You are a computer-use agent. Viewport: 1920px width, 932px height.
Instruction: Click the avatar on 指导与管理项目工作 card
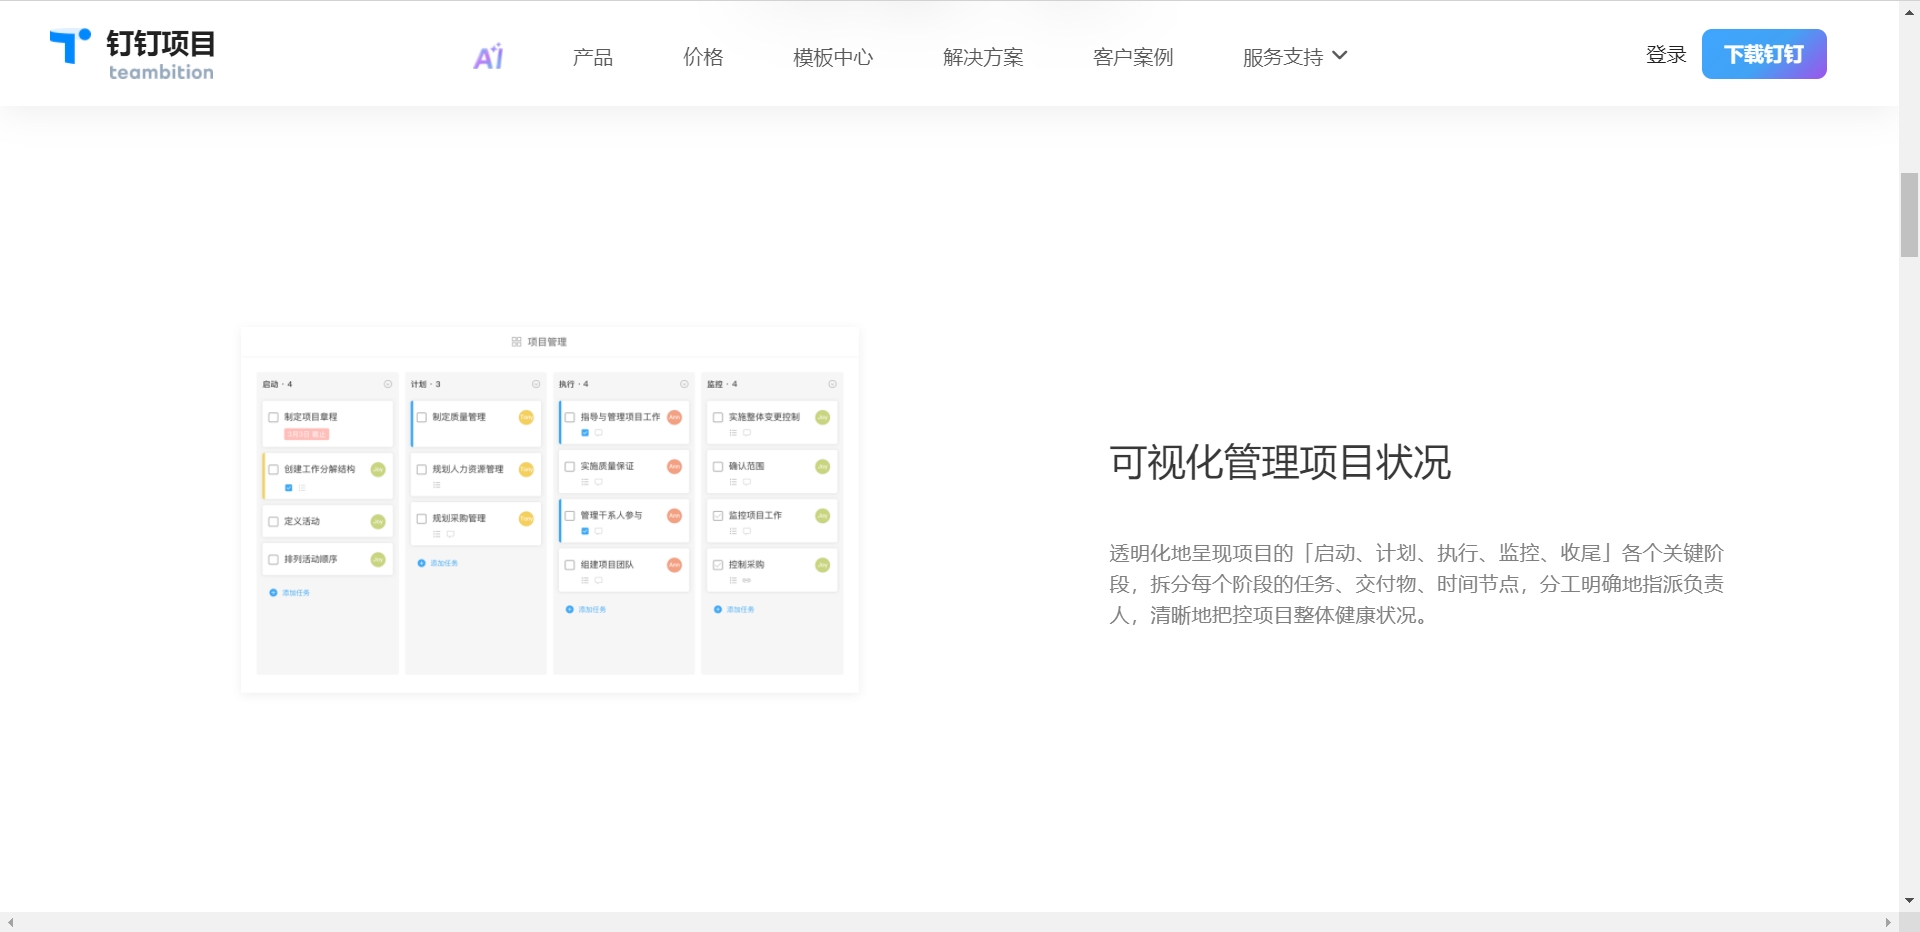(x=674, y=417)
